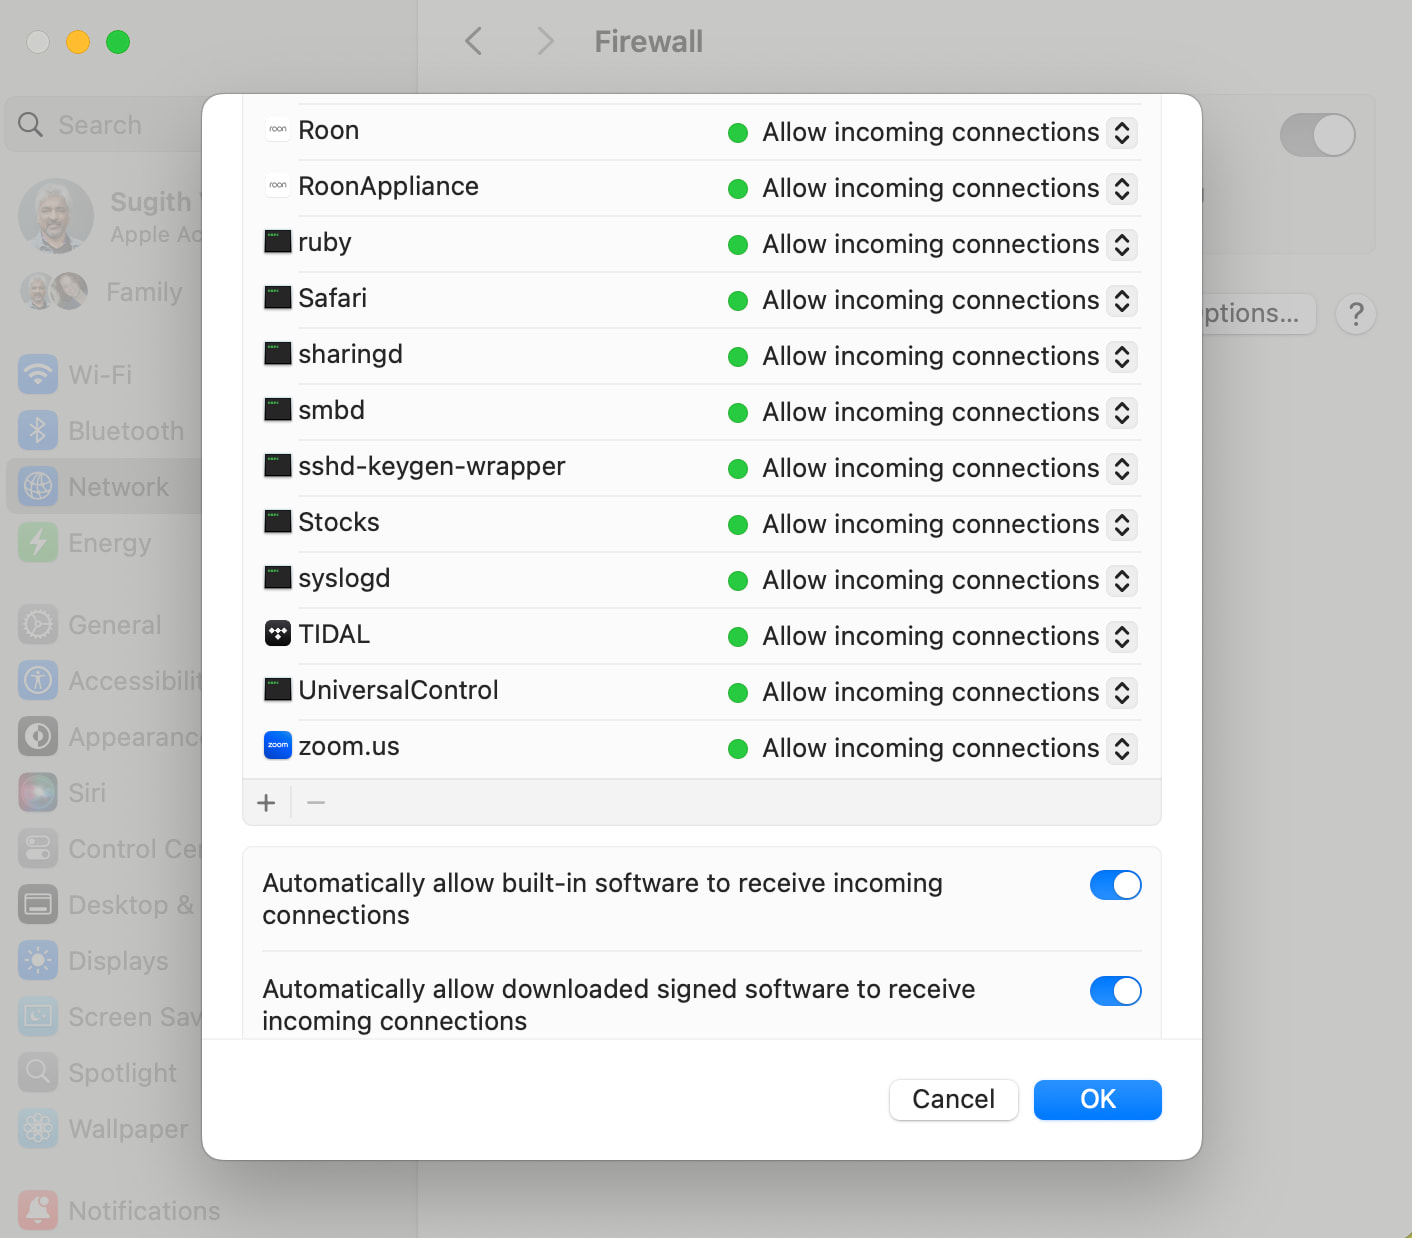Select the UniversalControl row
This screenshot has width=1412, height=1238.
[500, 691]
